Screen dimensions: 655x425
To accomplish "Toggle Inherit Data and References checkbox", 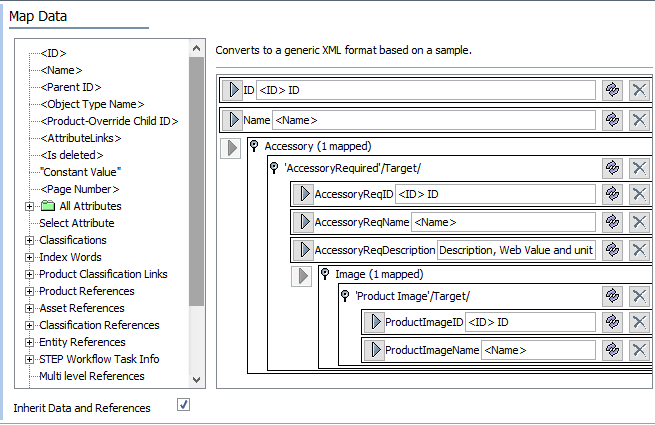I will pyautogui.click(x=182, y=405).
